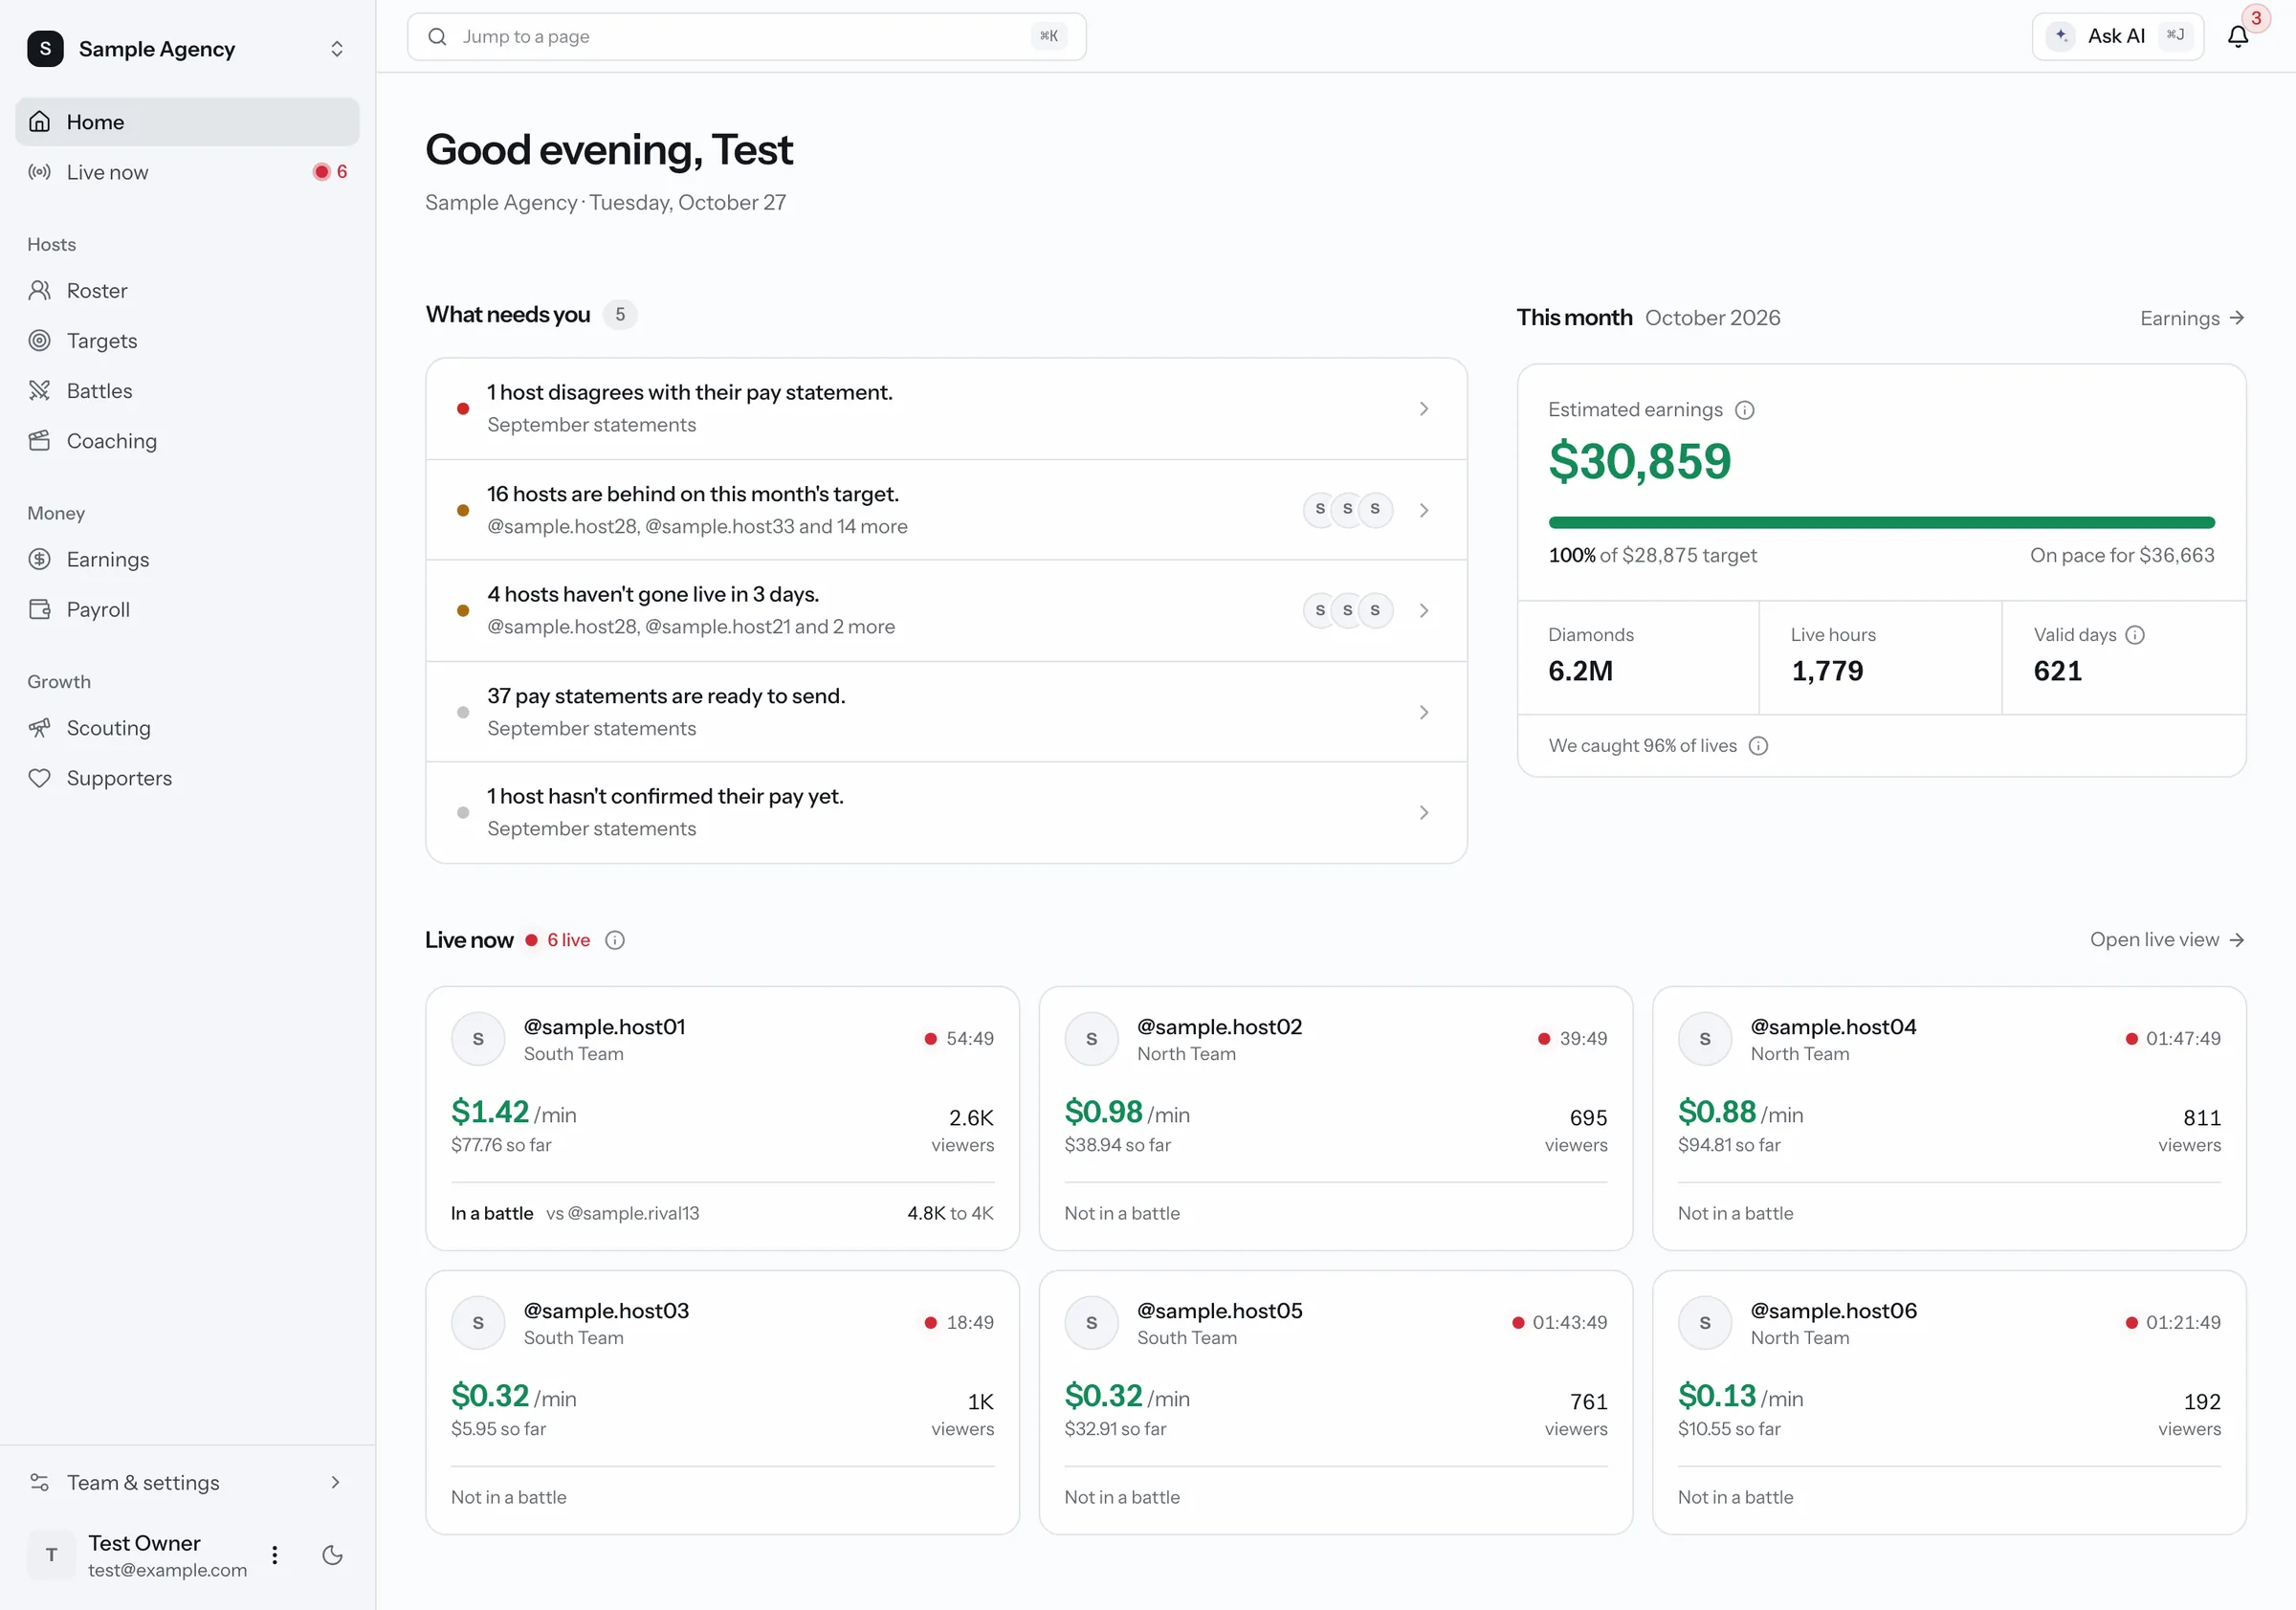Click the Test Owner avatar
Image resolution: width=2296 pixels, height=1610 pixels.
coord(51,1555)
